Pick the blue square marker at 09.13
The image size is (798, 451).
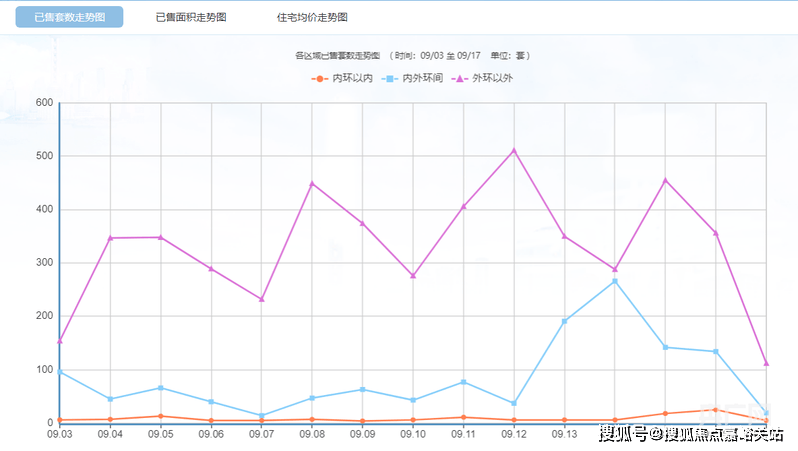(x=564, y=321)
